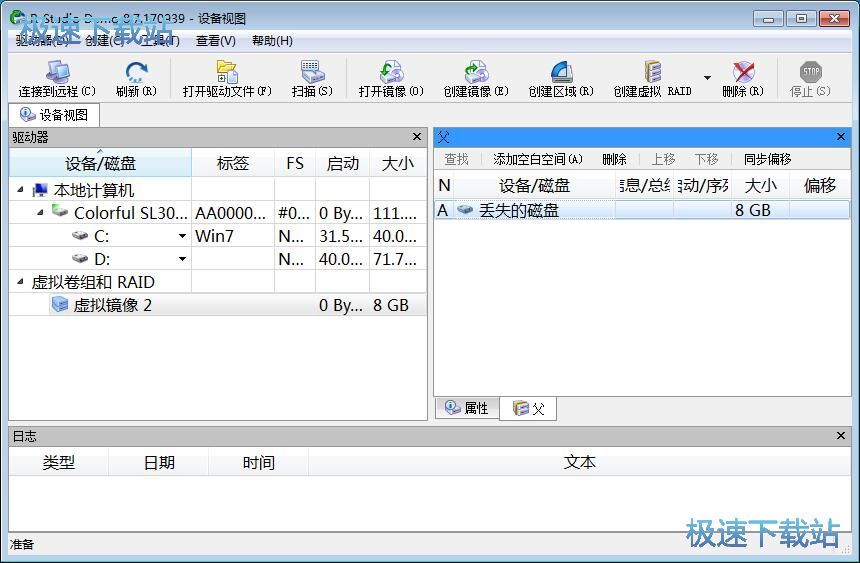Viewport: 860px width, 563px height.
Task: Click the 创建区域 (Create region) icon
Action: [x=561, y=73]
